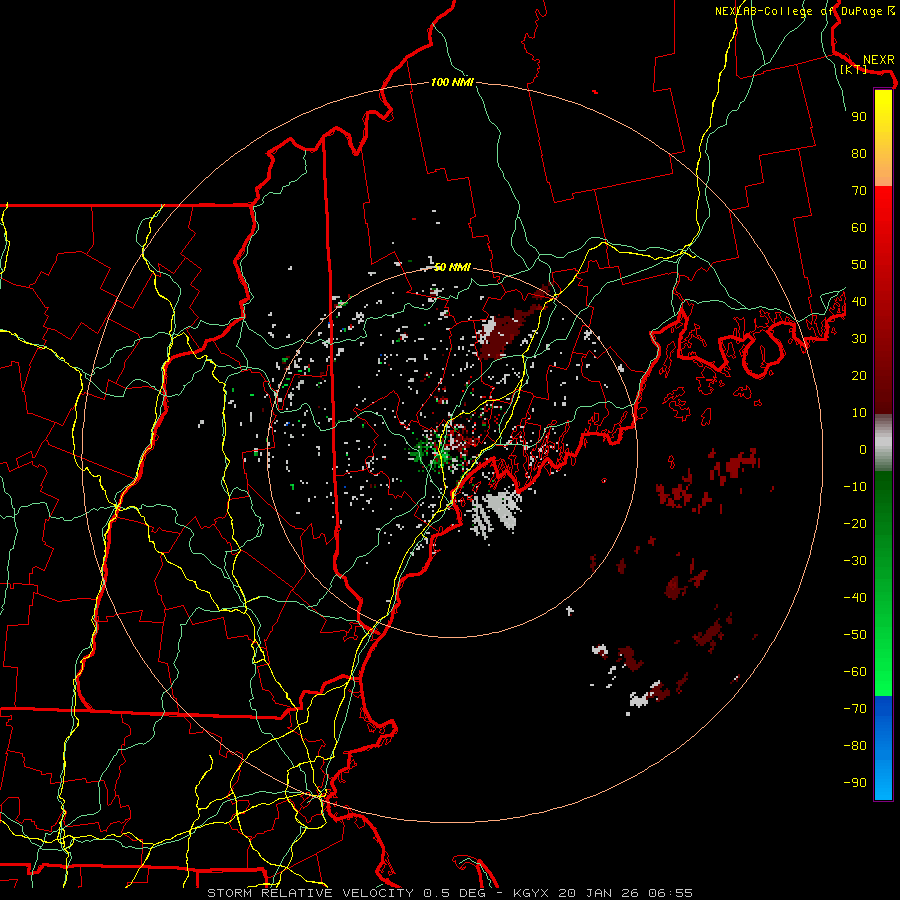Image resolution: width=900 pixels, height=900 pixels.
Task: Click the positive 20 knot scale value
Action: (859, 376)
